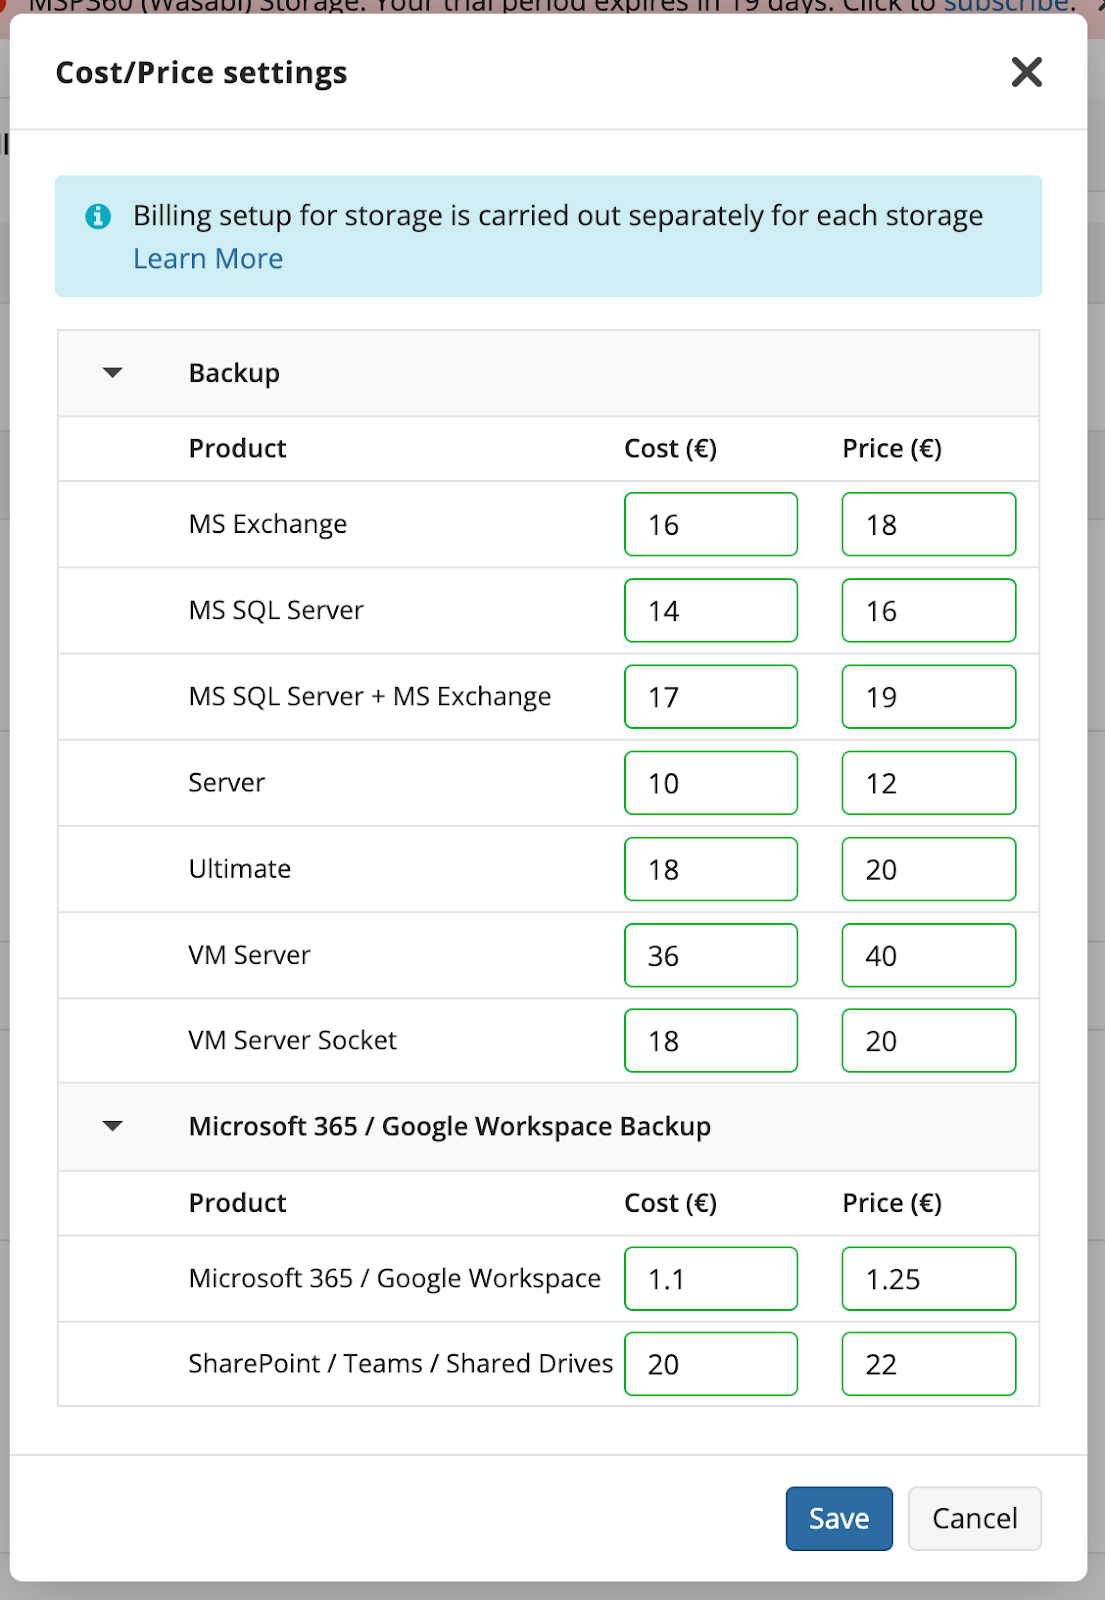Edit MS Exchange price field

coord(929,524)
